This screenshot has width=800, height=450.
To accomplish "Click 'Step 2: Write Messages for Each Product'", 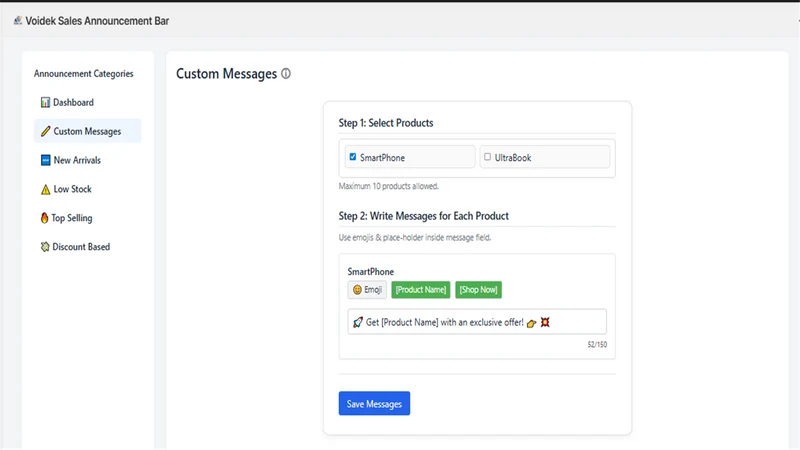I will click(423, 216).
